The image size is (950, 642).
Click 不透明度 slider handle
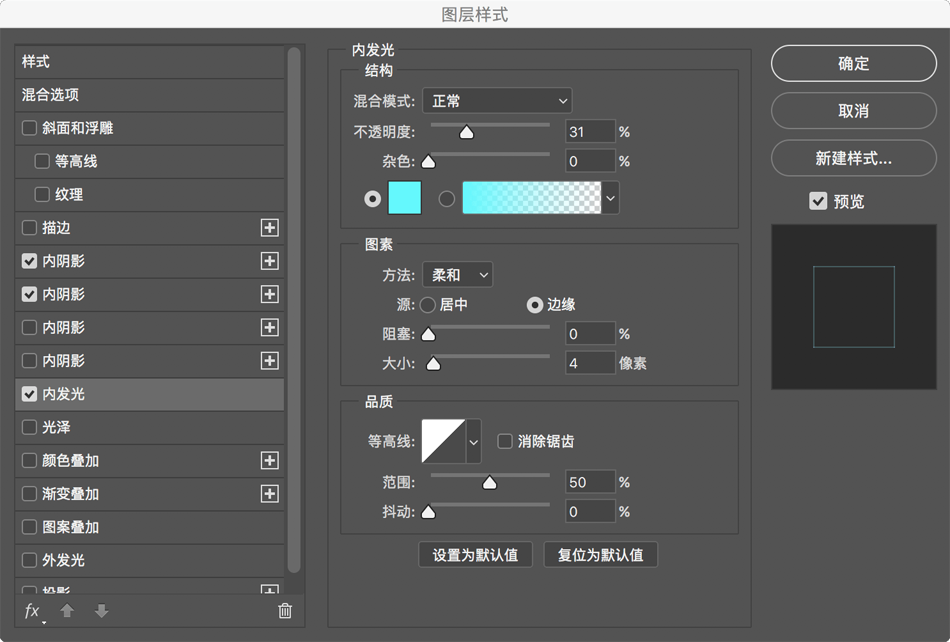467,132
